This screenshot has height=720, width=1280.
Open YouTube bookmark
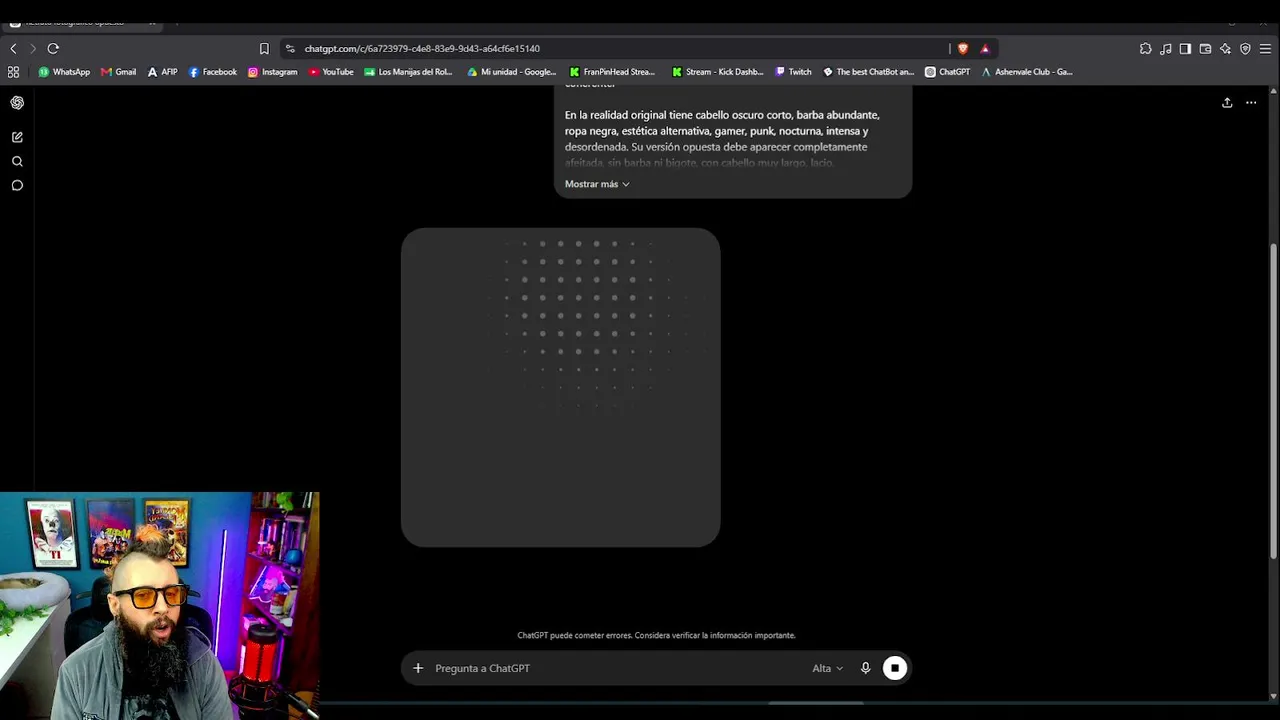331,72
